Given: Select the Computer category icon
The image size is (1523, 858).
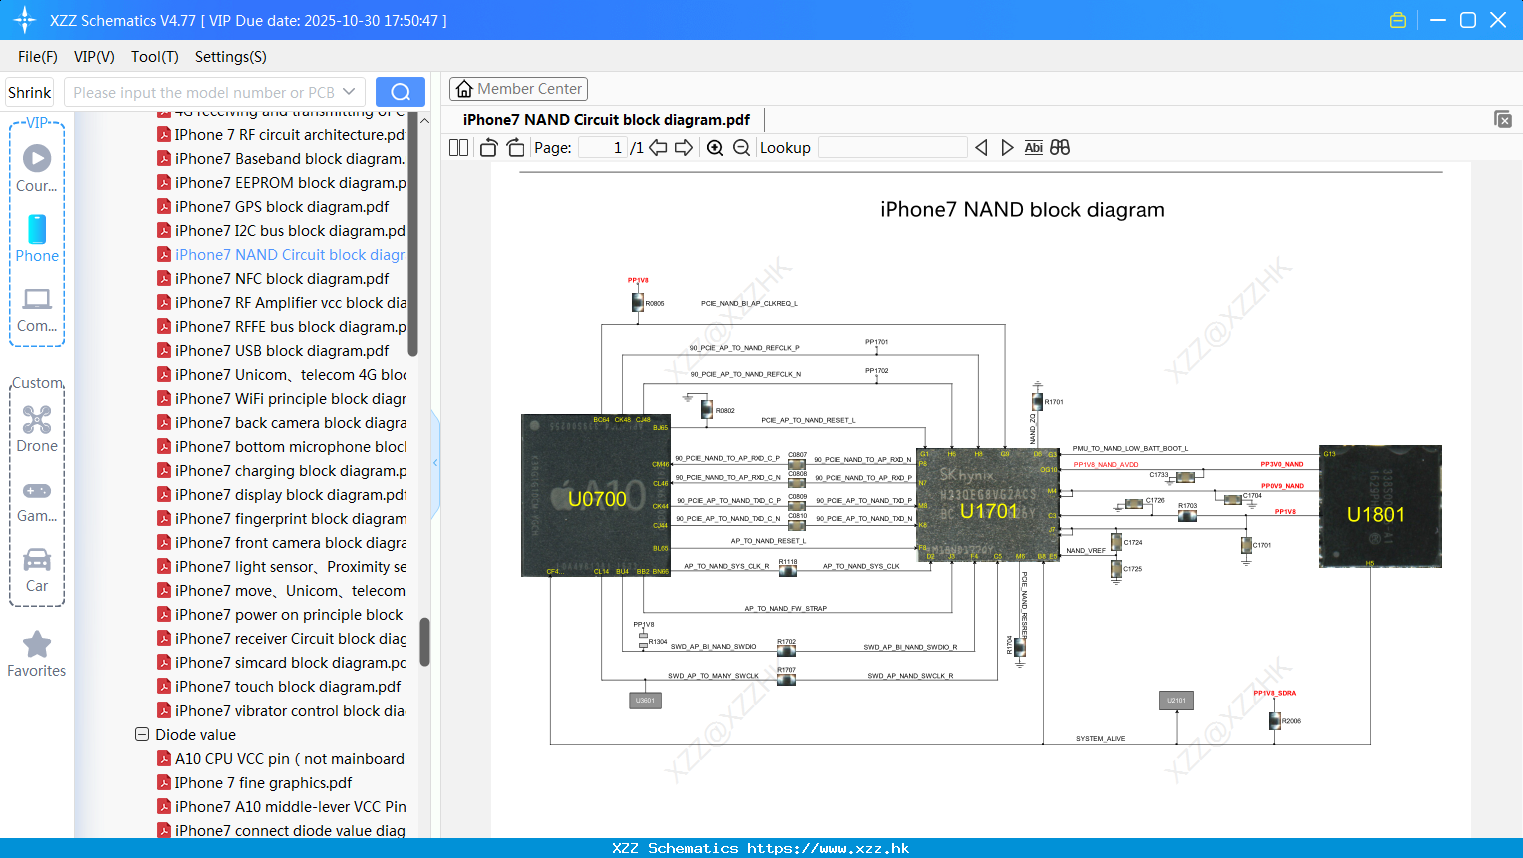Looking at the screenshot, I should (x=37, y=310).
